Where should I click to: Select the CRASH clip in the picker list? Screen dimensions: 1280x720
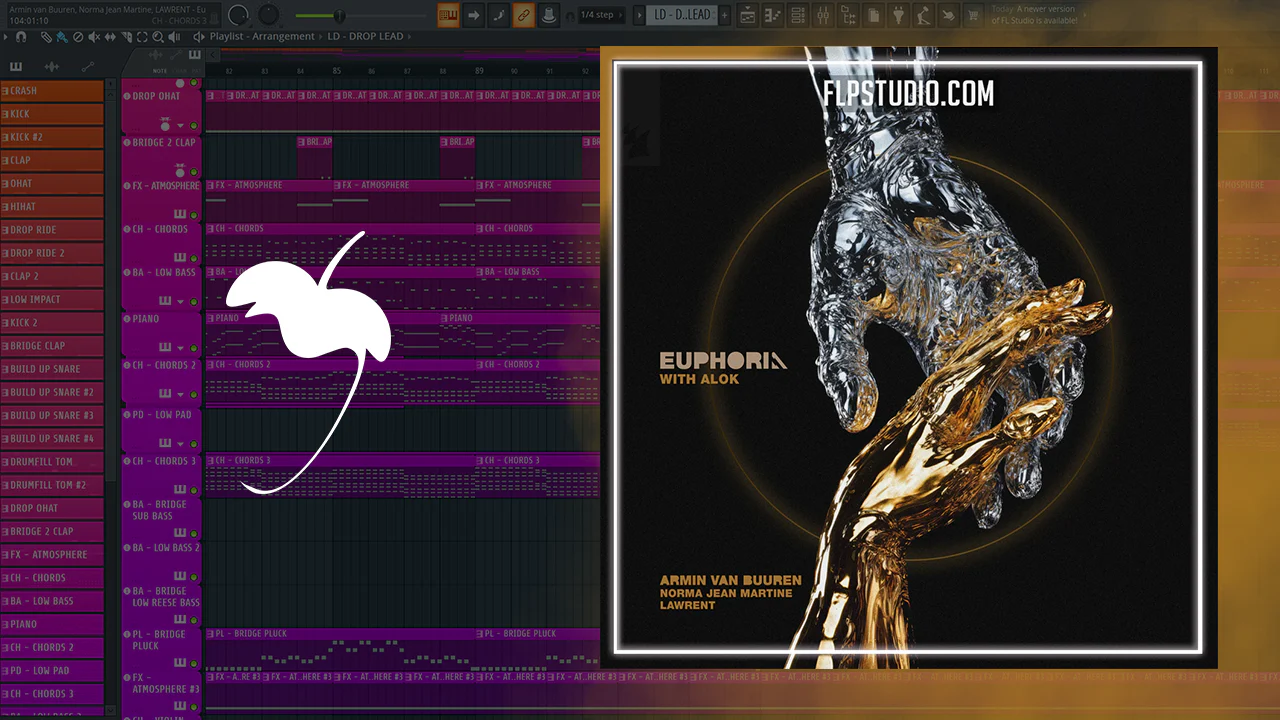click(52, 91)
